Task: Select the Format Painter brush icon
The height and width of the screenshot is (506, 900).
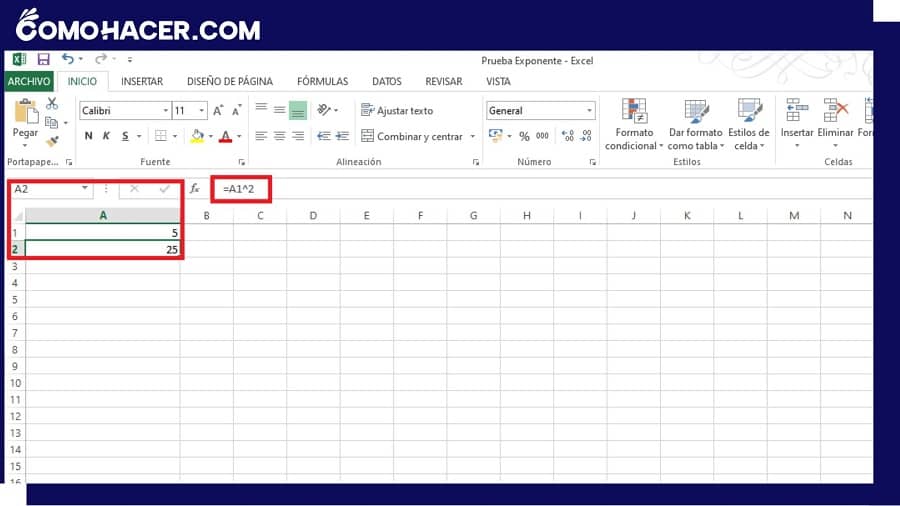Action: pyautogui.click(x=52, y=141)
